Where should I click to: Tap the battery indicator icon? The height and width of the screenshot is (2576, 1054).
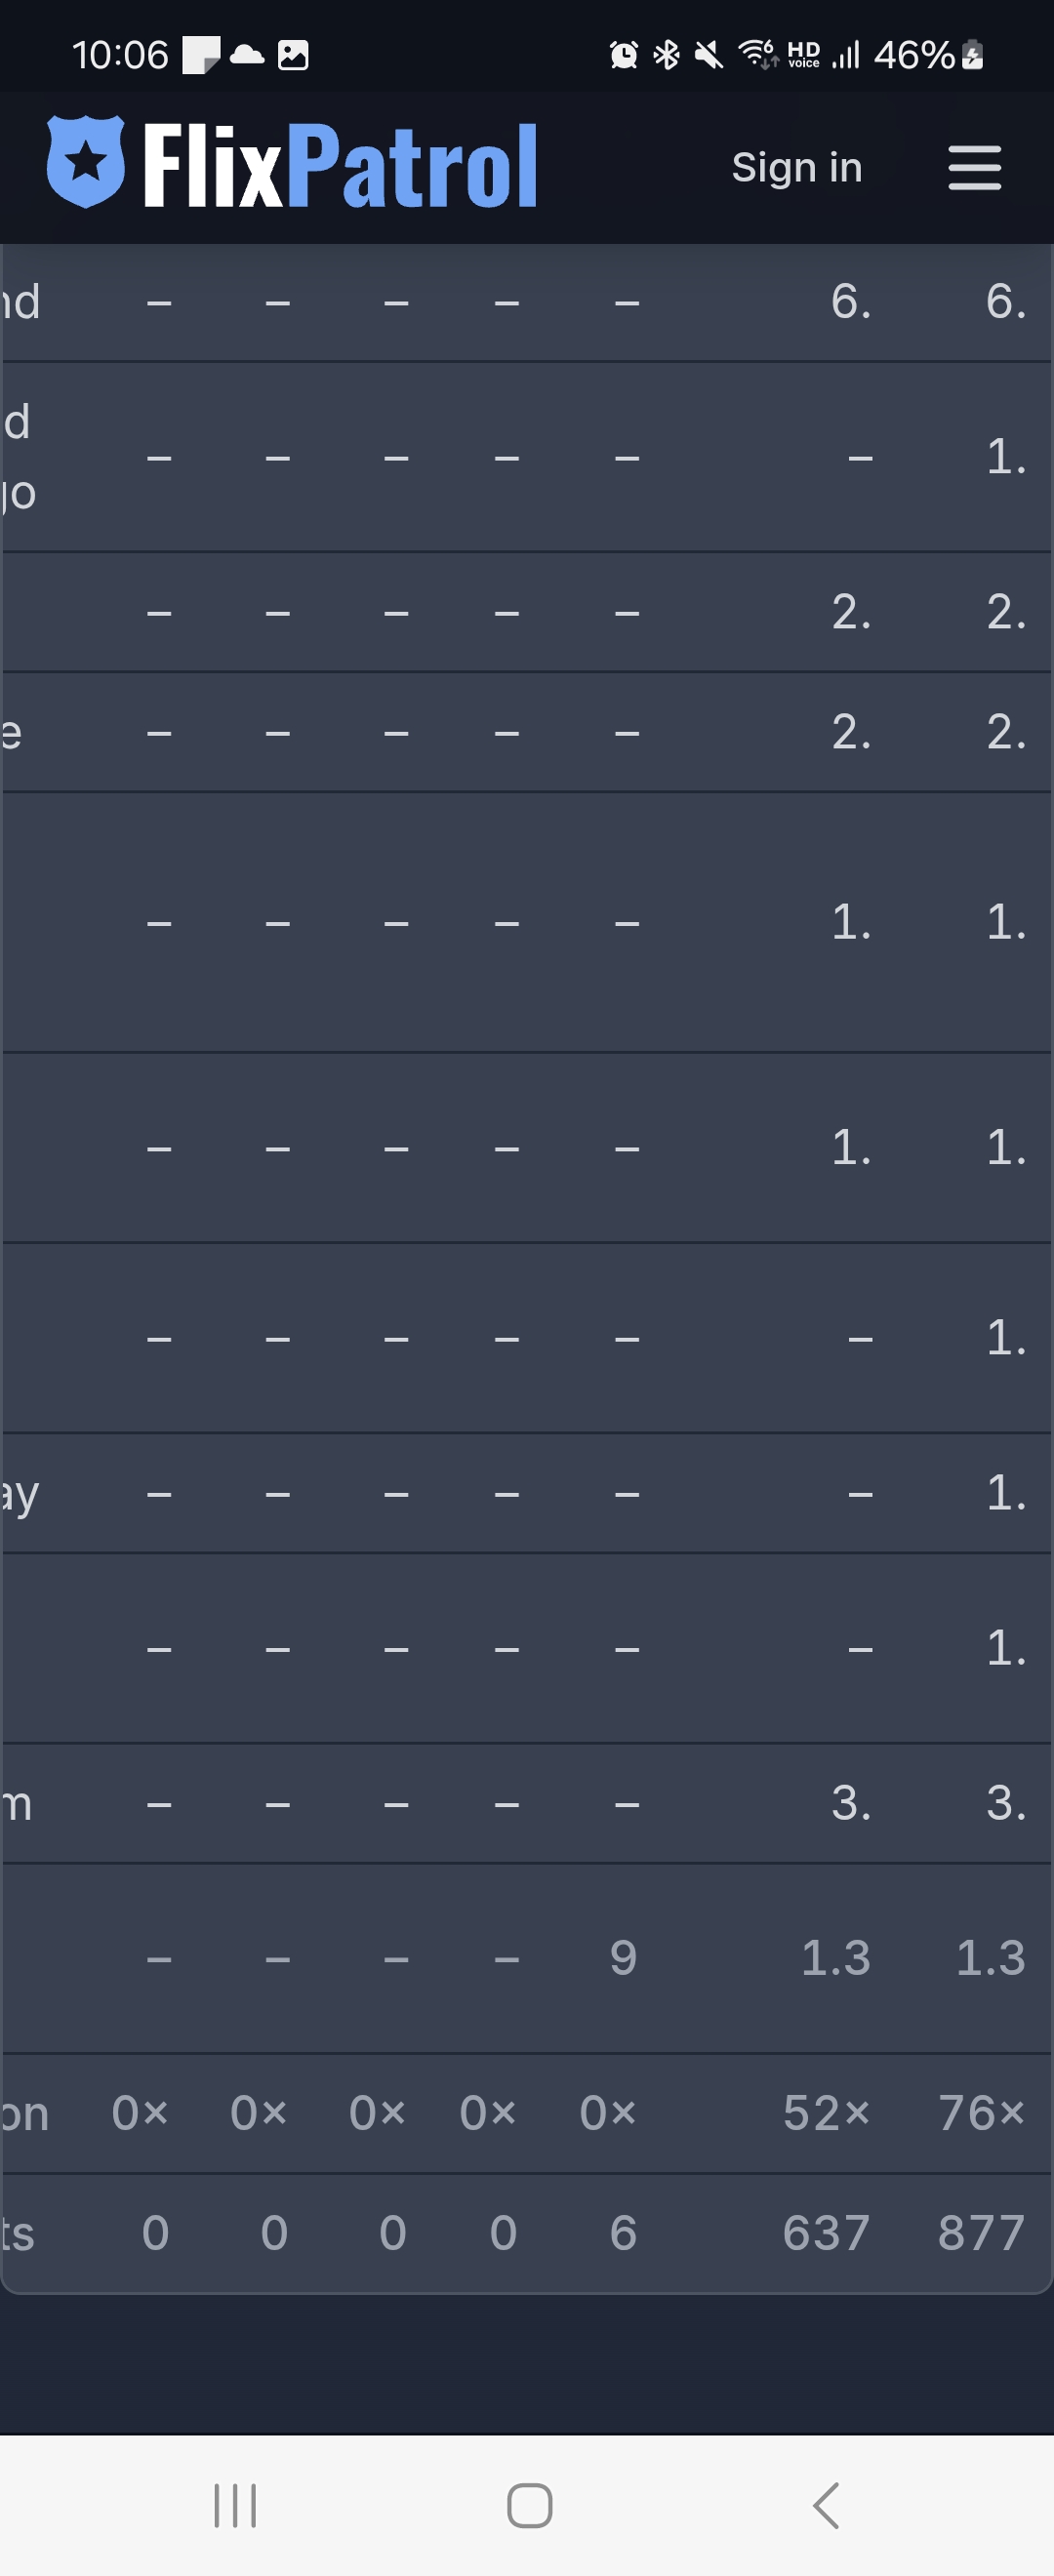(972, 55)
